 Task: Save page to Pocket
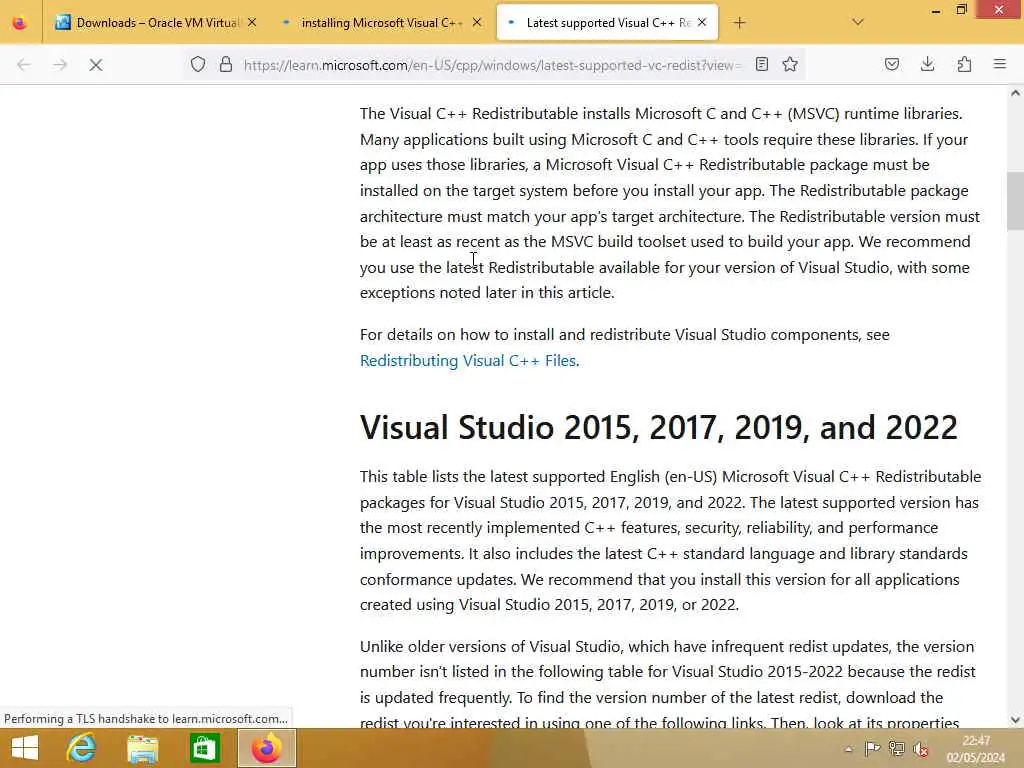click(x=892, y=64)
